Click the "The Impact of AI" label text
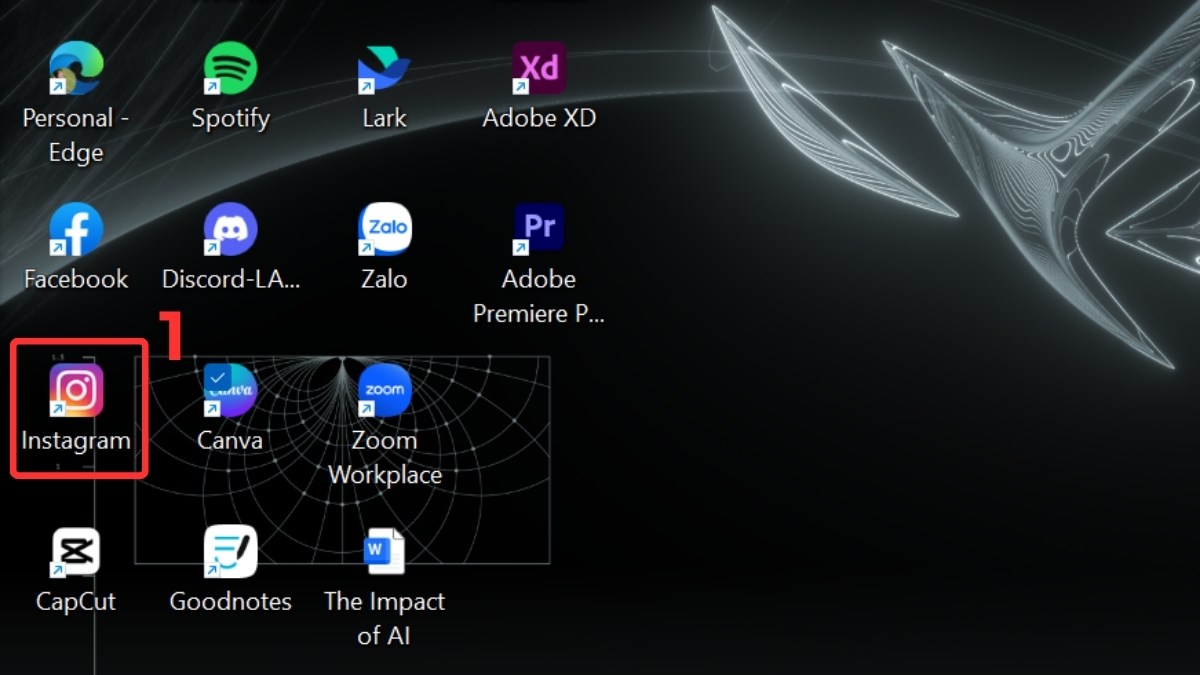This screenshot has width=1200, height=675. click(384, 618)
